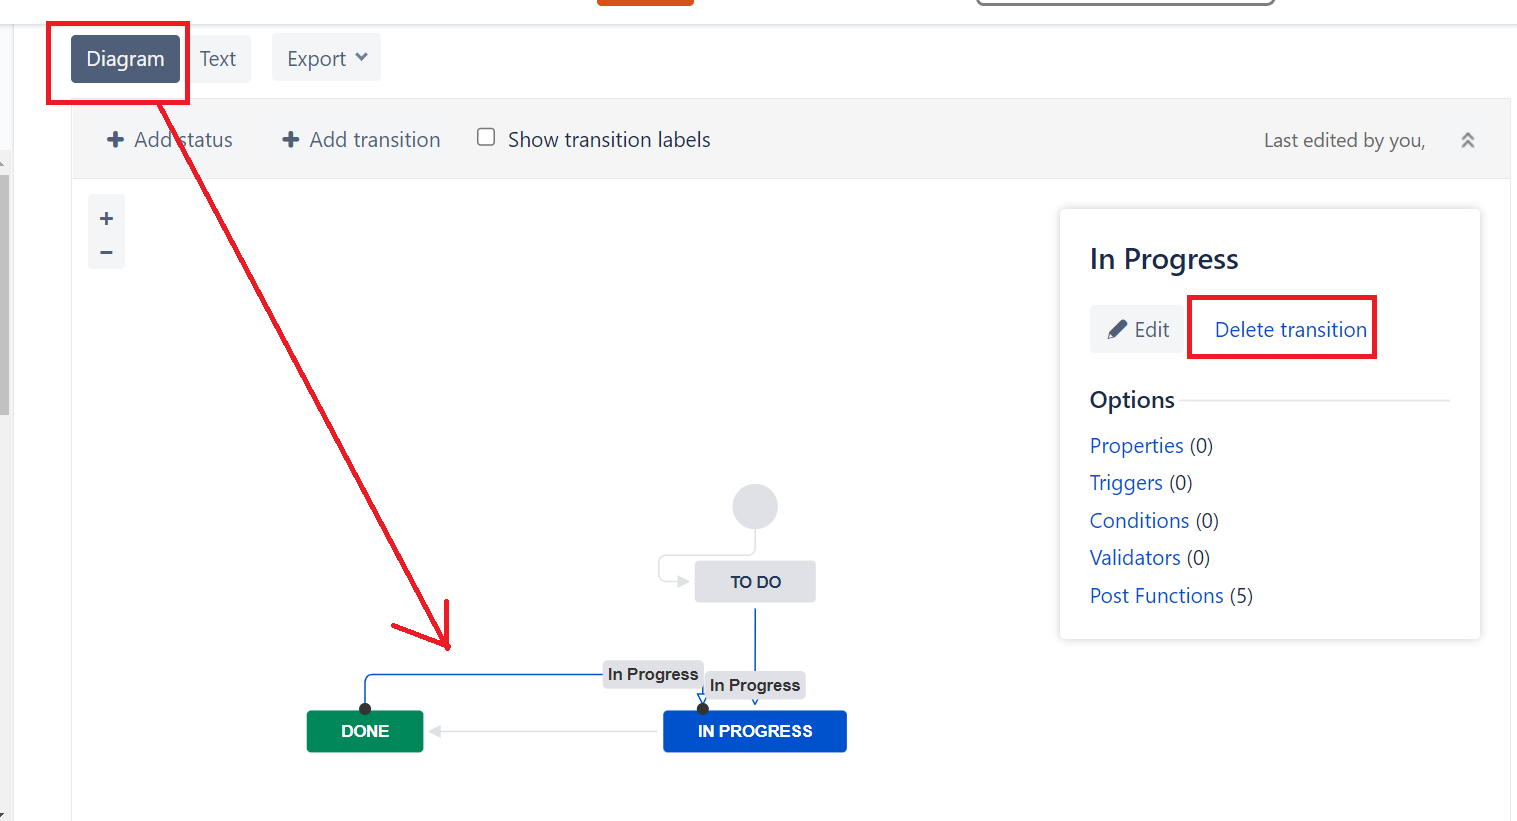
Task: Open the Export dropdown
Action: [326, 57]
